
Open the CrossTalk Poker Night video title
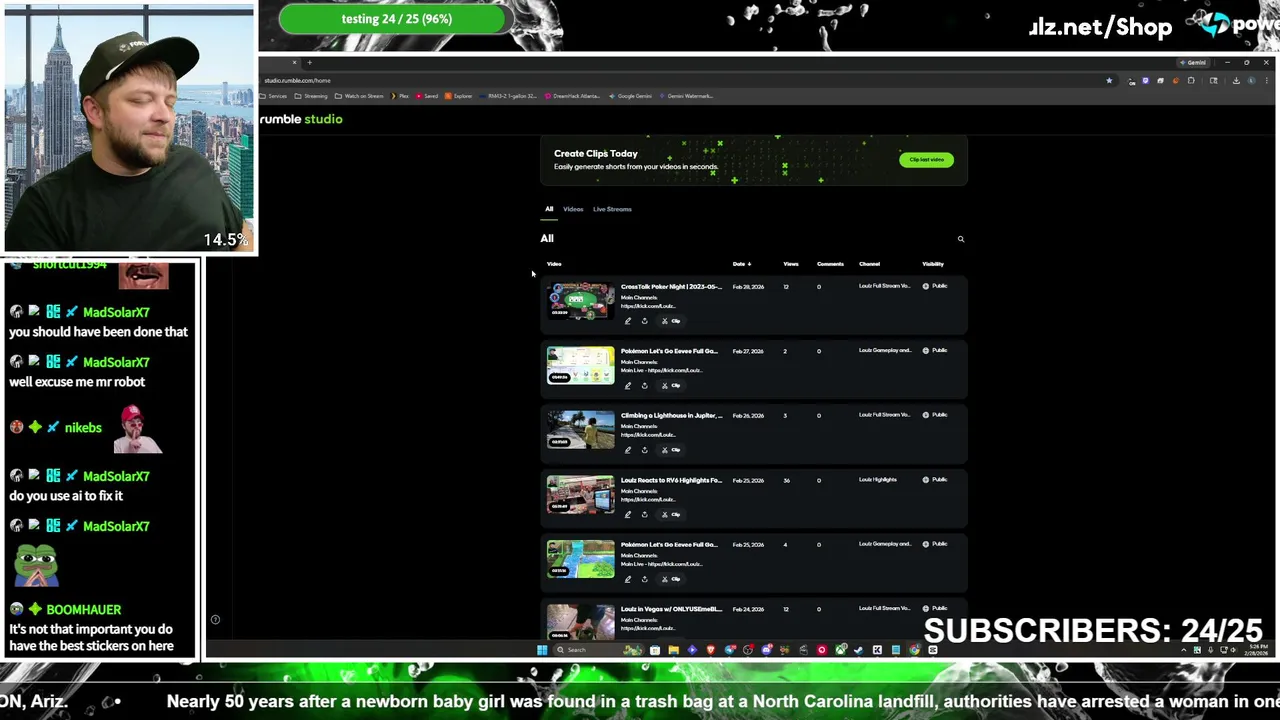click(x=671, y=287)
